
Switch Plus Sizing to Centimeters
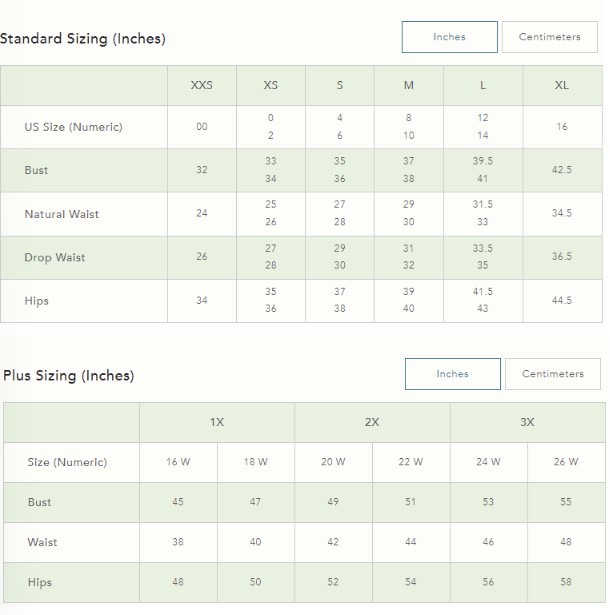click(x=553, y=374)
